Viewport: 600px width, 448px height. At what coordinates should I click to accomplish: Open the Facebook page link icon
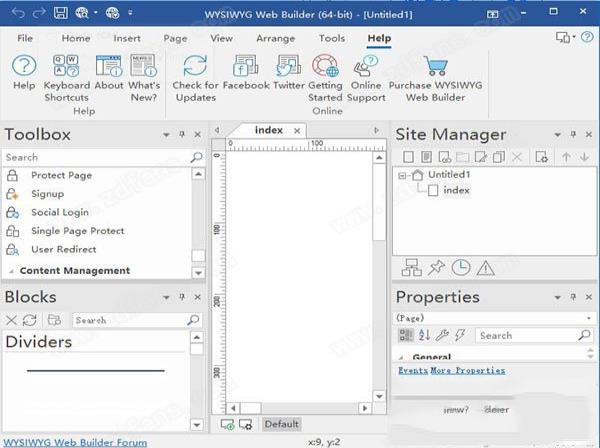pos(246,67)
